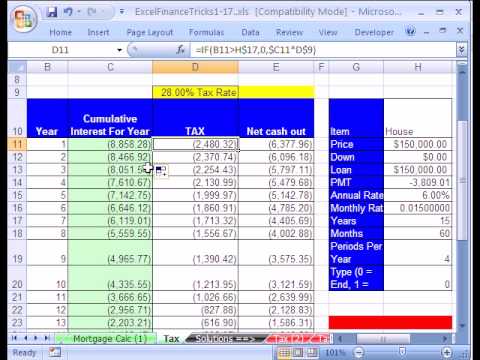Open the Formulas ribbon tab
This screenshot has width=480, height=360.
pyautogui.click(x=206, y=32)
